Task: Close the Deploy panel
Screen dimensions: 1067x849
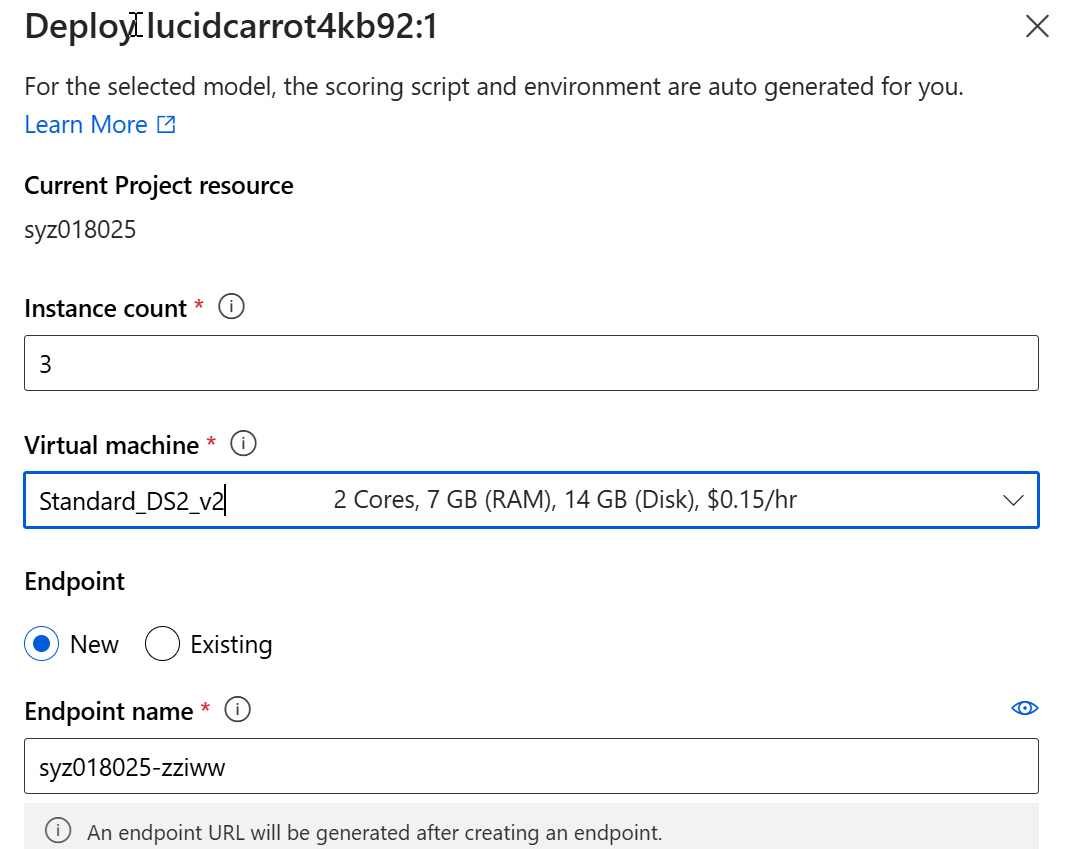Action: (x=1037, y=26)
